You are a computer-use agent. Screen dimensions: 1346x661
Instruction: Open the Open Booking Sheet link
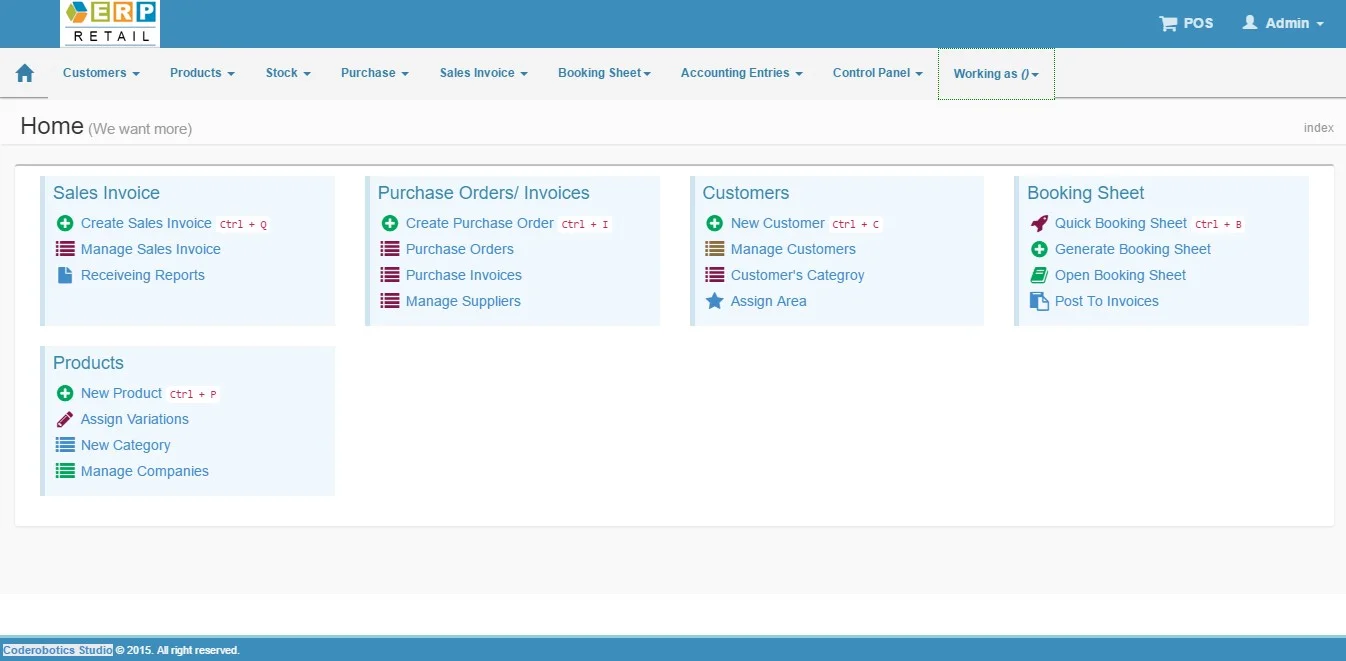click(x=1121, y=275)
